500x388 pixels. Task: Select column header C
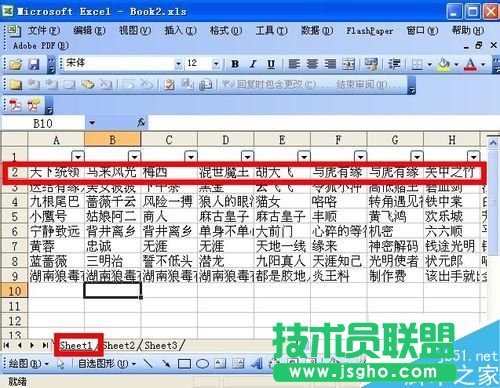[x=169, y=140]
